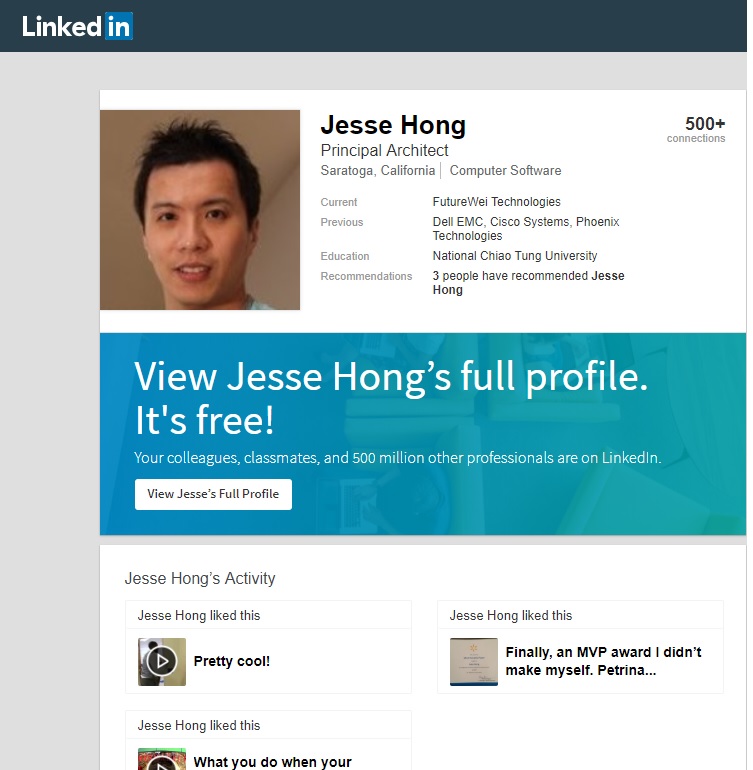Select the Principal Architect headline

384,150
